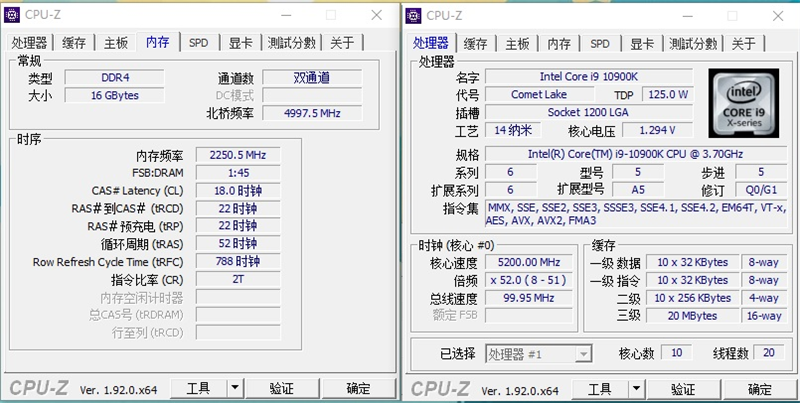Open 内存 tab in right CPU-Z window
The image size is (800, 403).
559,43
